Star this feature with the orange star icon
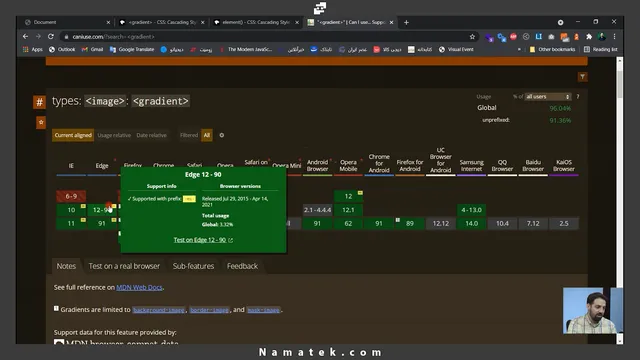 click(41, 122)
